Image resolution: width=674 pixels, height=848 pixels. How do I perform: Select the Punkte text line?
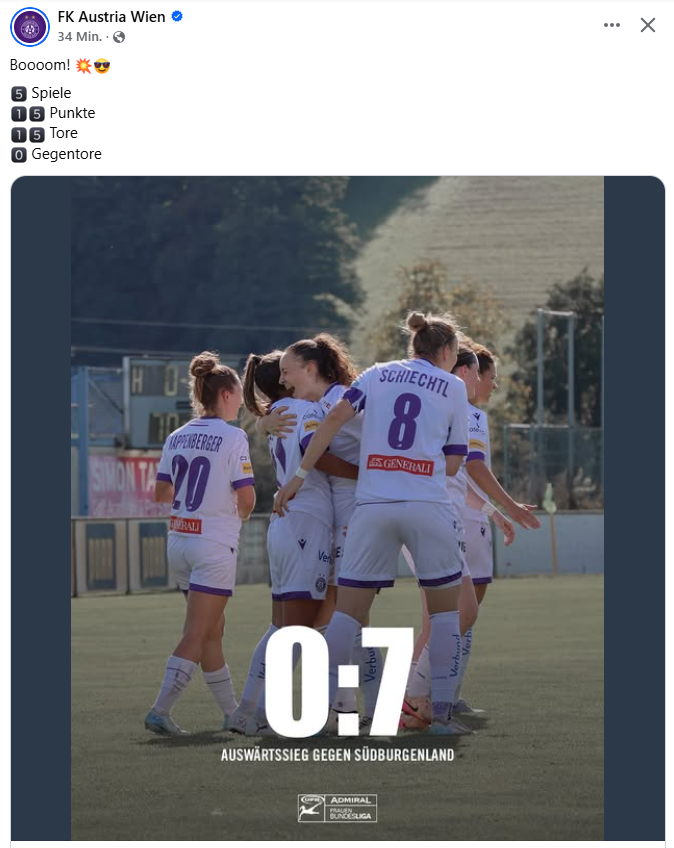(x=53, y=113)
